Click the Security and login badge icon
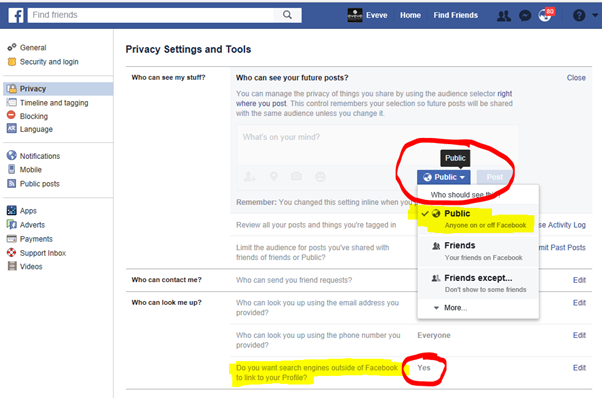The height and width of the screenshot is (398, 602). [x=12, y=61]
